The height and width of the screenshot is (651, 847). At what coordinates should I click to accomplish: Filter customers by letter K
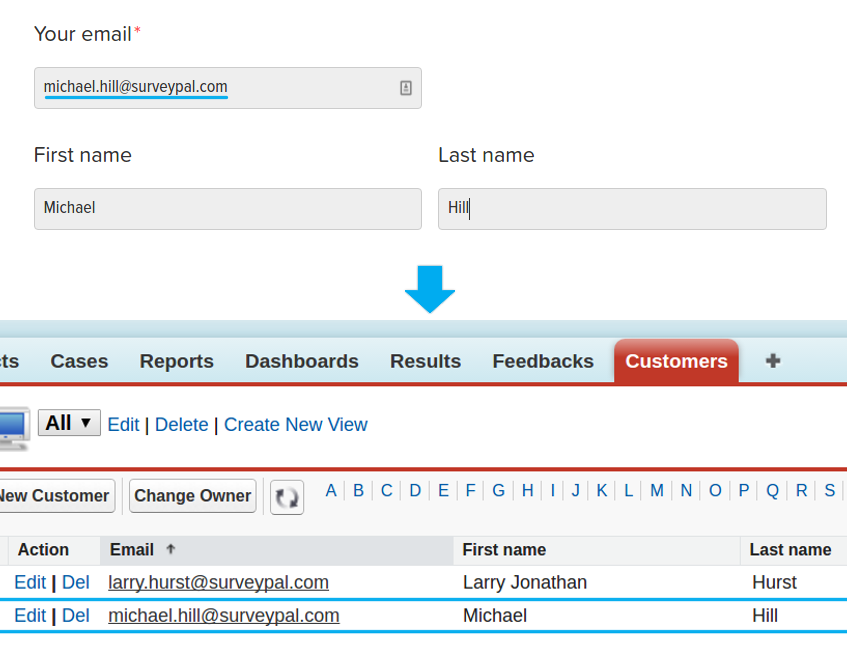(x=602, y=491)
